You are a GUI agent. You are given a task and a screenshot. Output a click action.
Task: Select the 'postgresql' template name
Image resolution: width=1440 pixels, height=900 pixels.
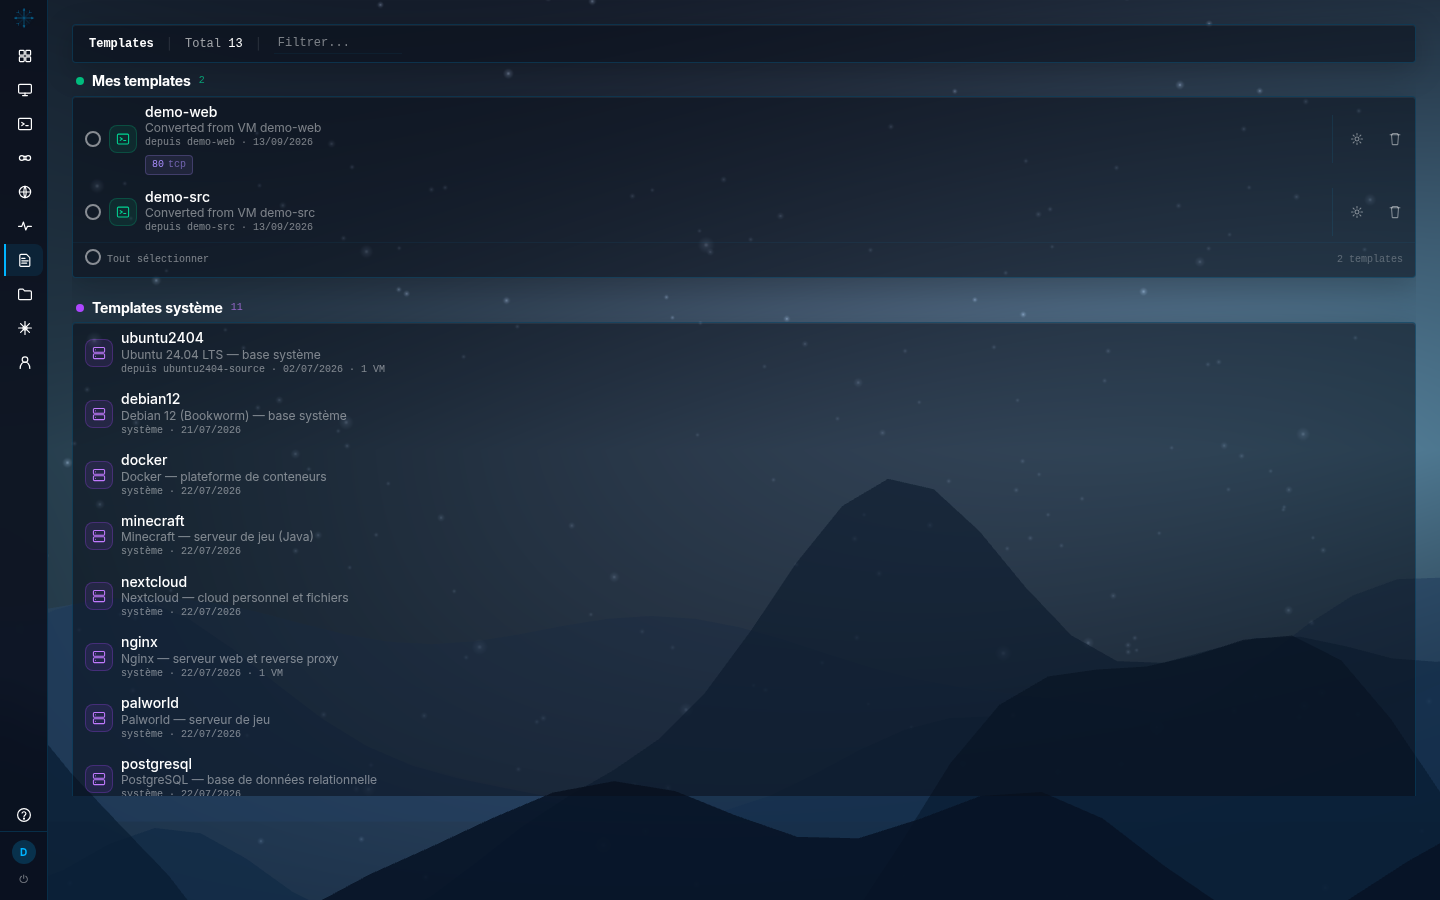click(x=156, y=764)
